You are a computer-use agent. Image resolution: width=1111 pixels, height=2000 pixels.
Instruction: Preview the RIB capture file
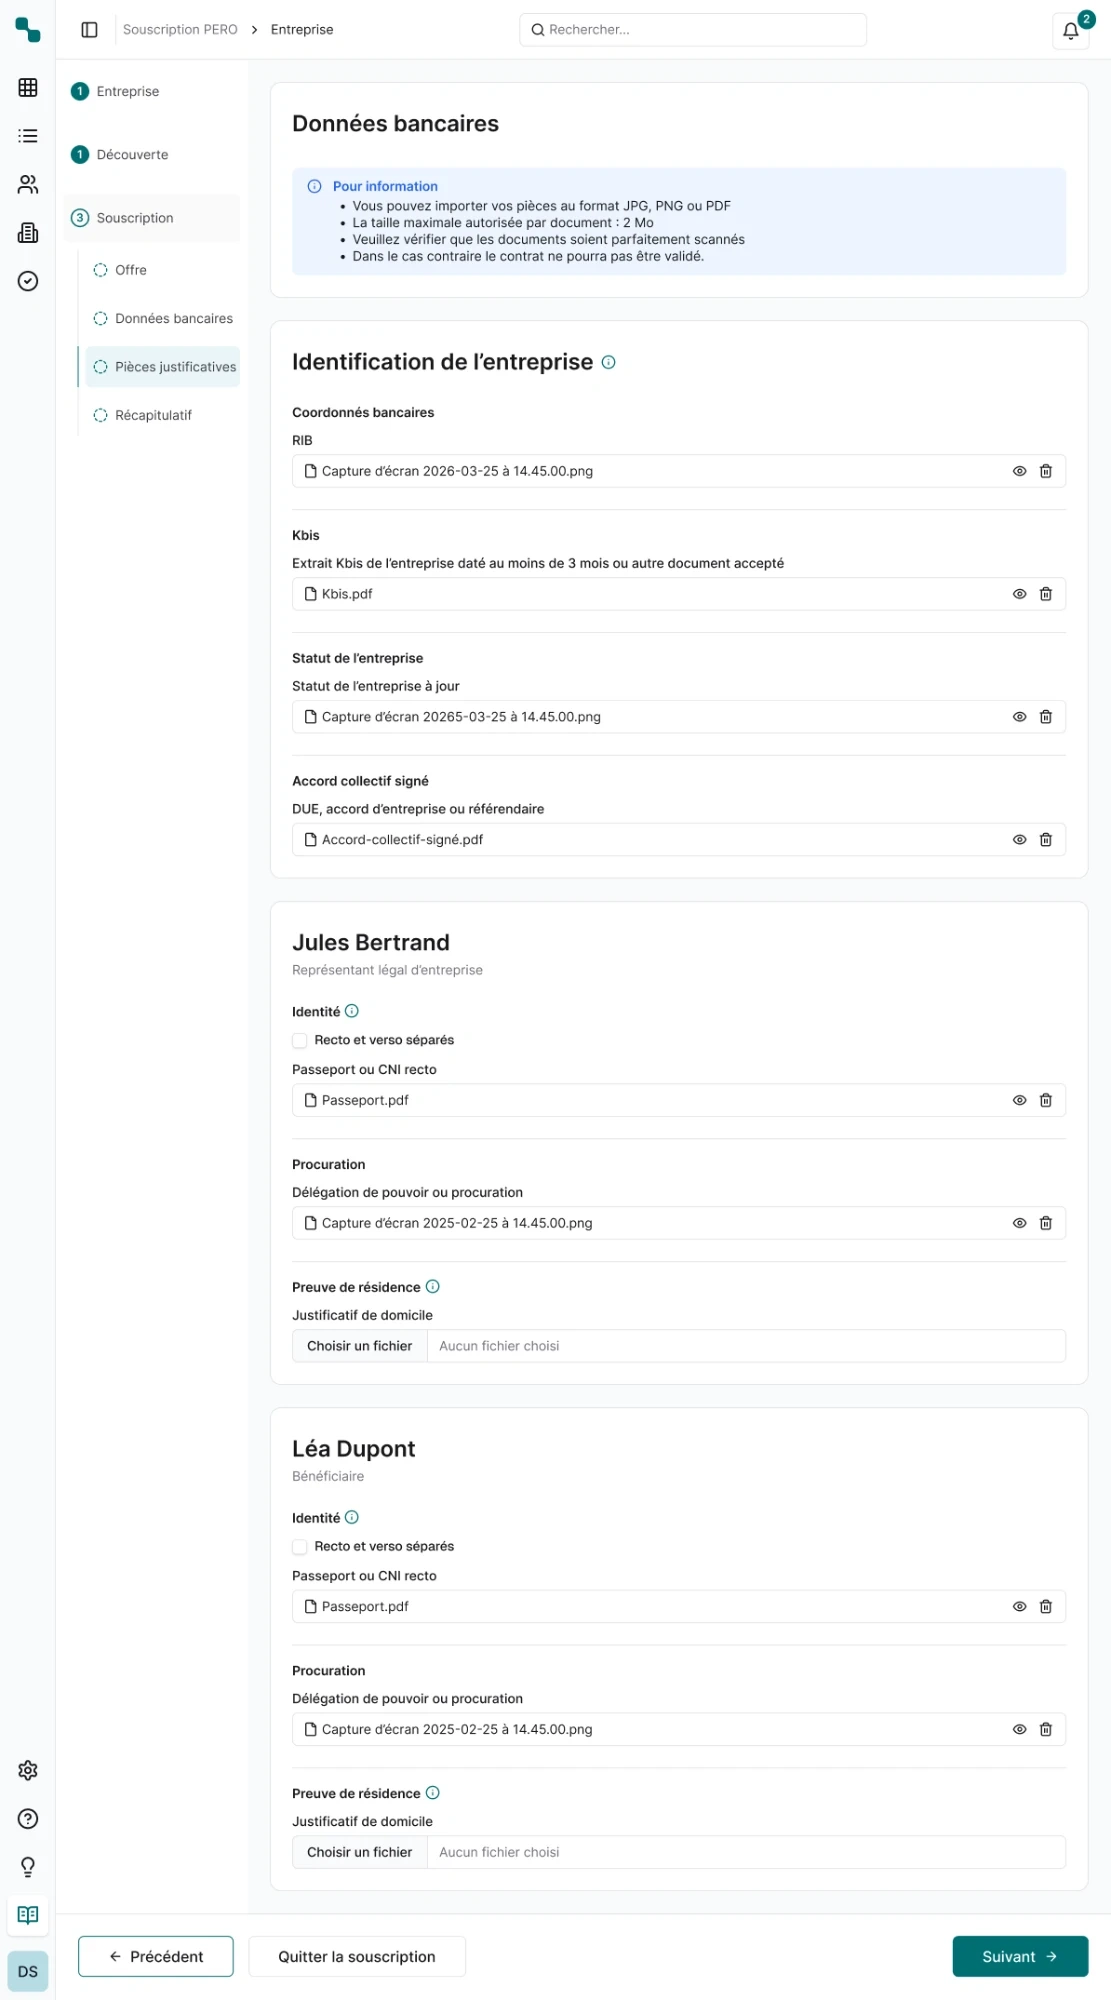[1019, 471]
